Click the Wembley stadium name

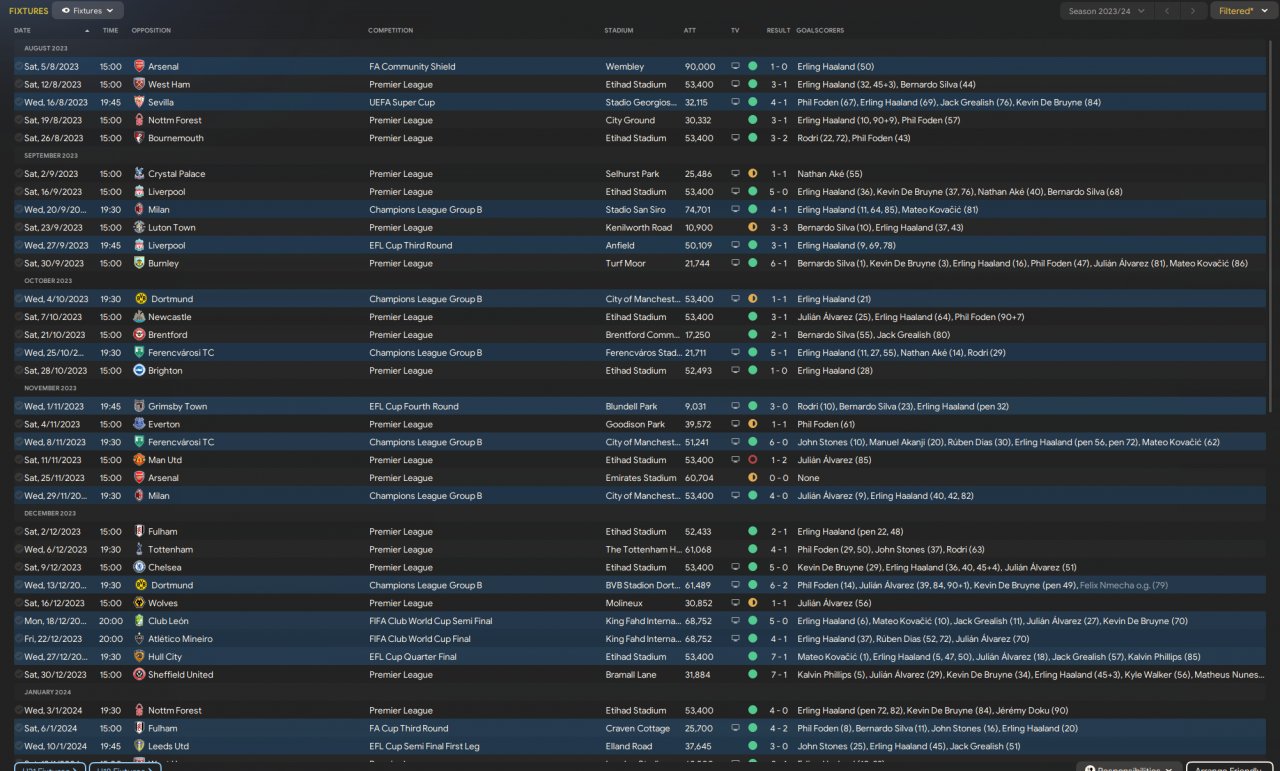[x=625, y=66]
